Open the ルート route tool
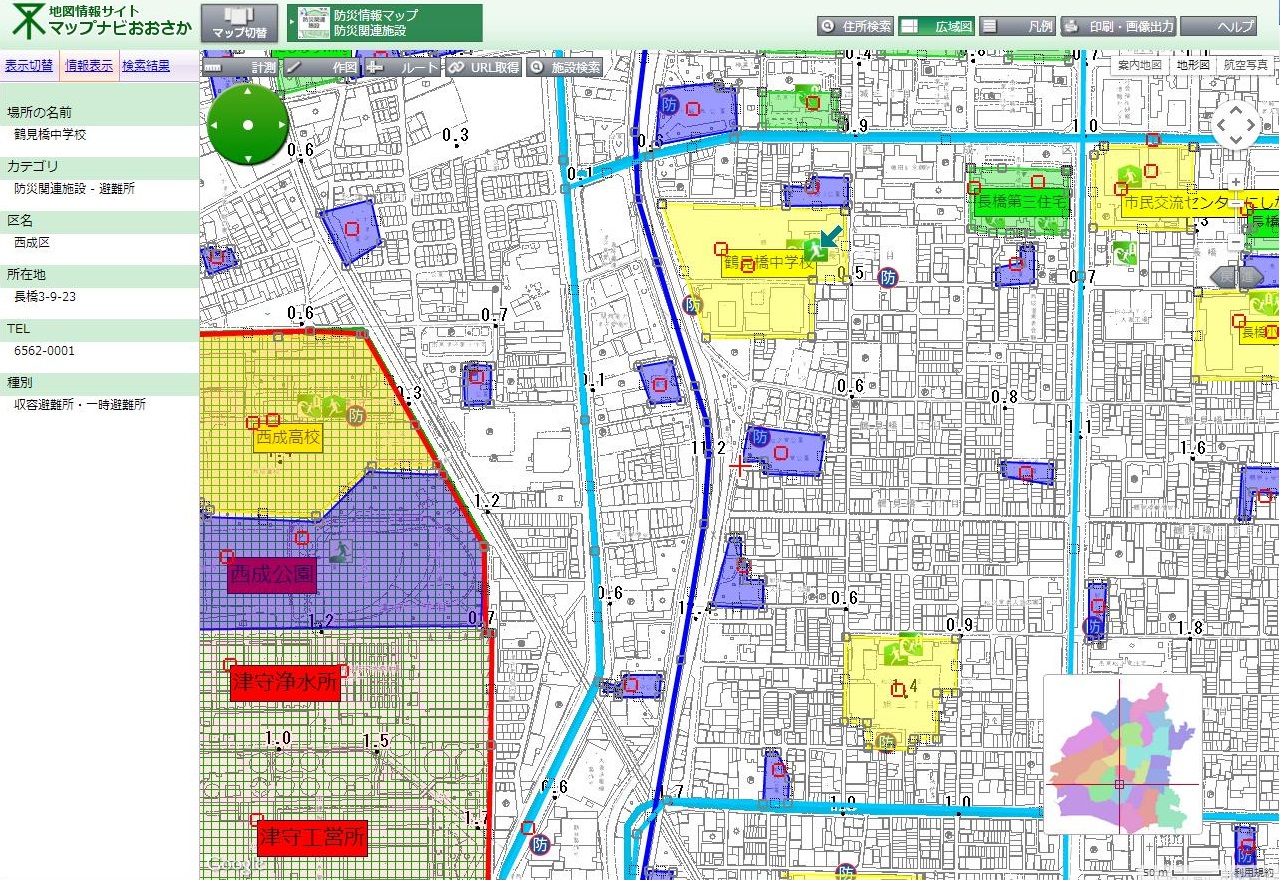 coord(403,67)
